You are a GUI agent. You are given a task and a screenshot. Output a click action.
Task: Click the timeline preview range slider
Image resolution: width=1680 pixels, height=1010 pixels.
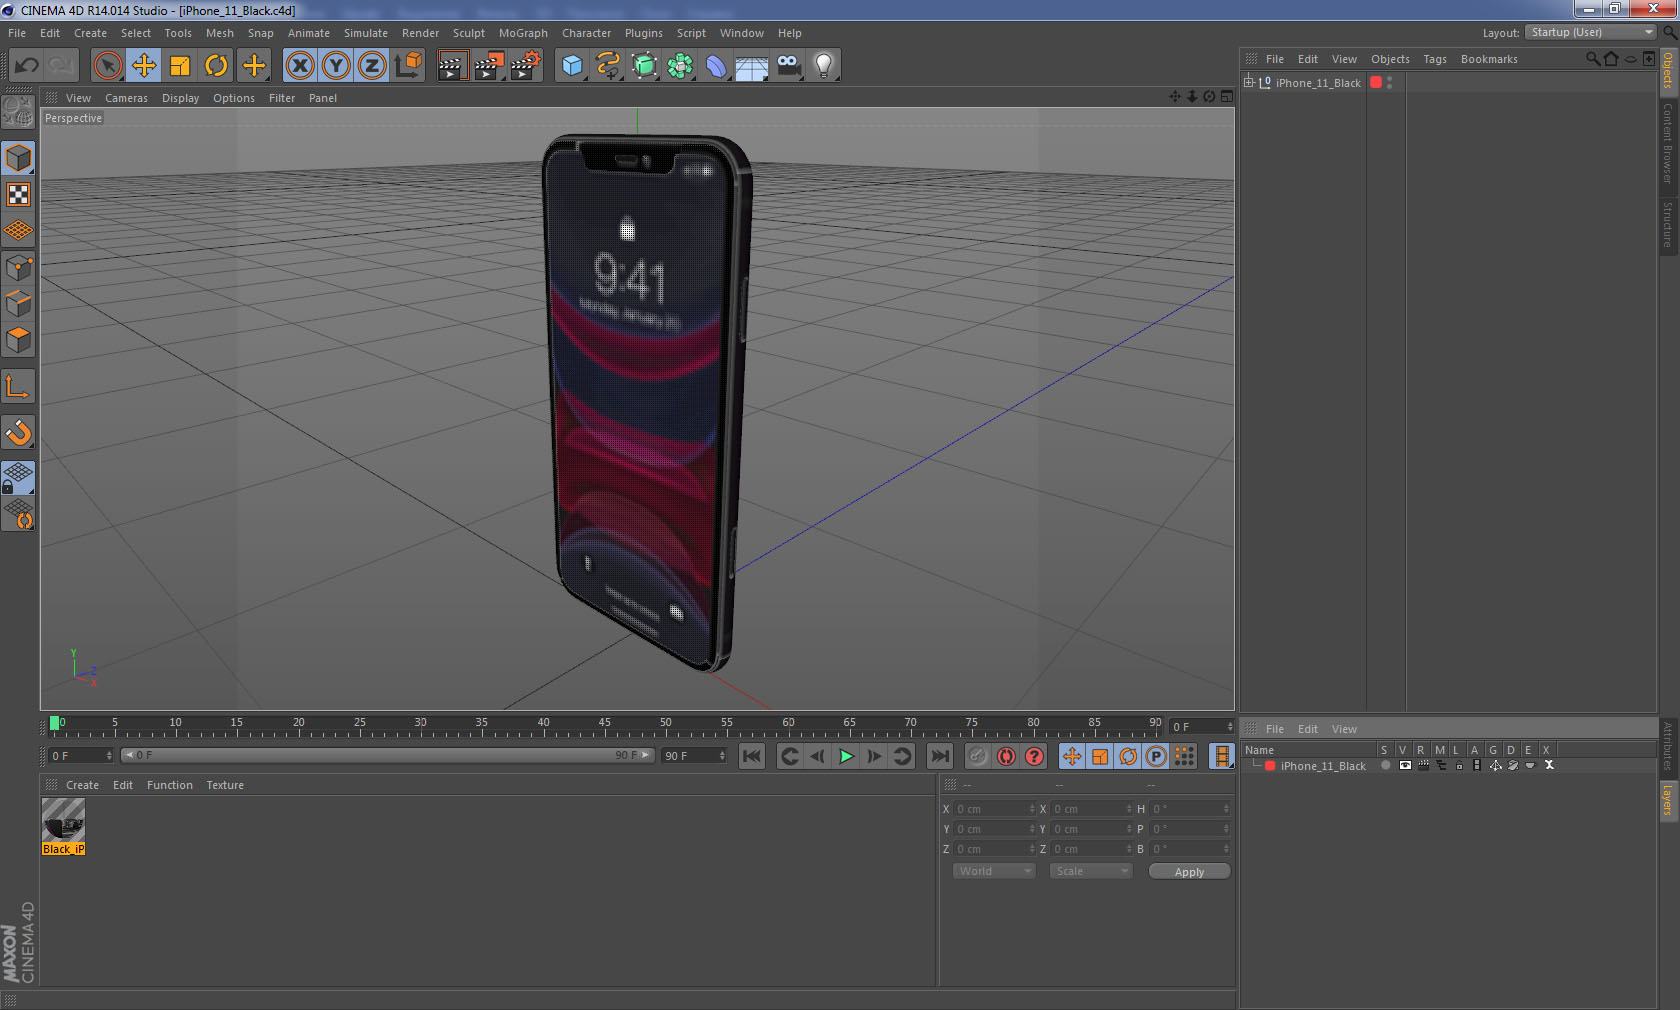click(387, 755)
